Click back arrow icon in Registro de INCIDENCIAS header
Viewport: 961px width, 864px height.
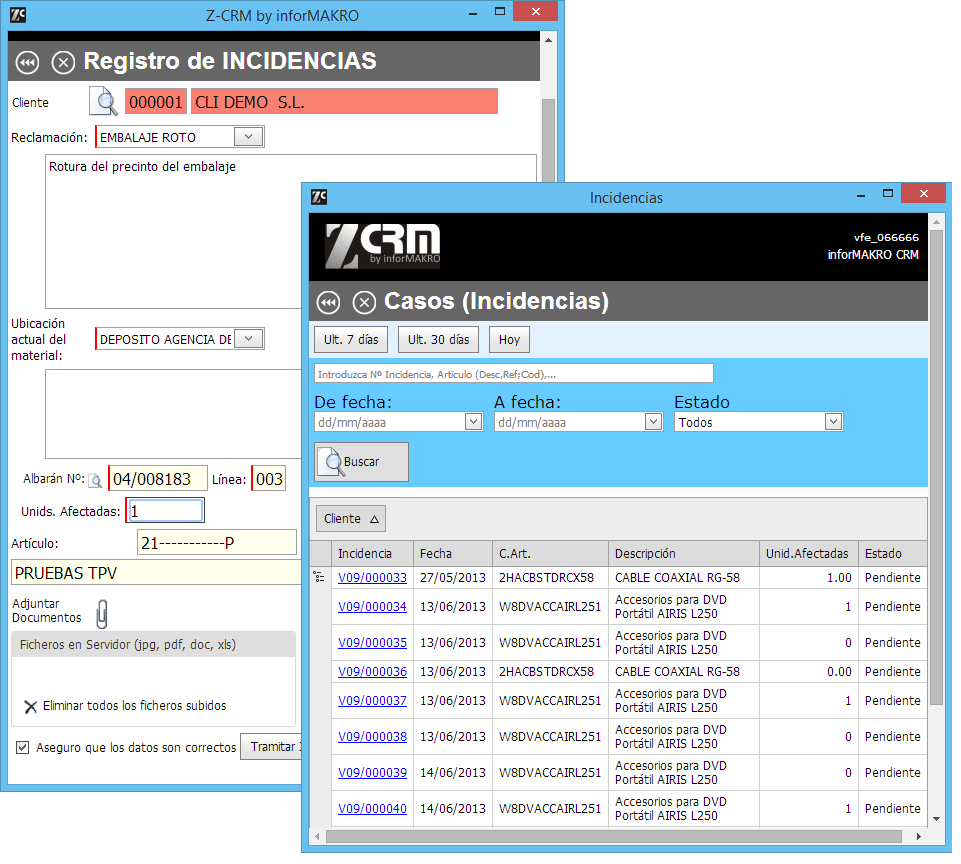27,63
